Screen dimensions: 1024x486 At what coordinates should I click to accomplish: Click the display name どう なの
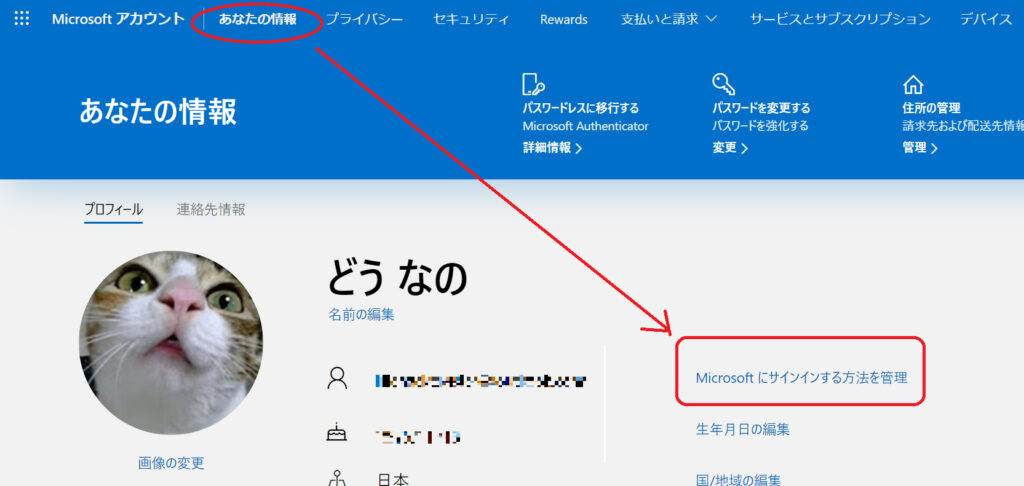click(398, 277)
